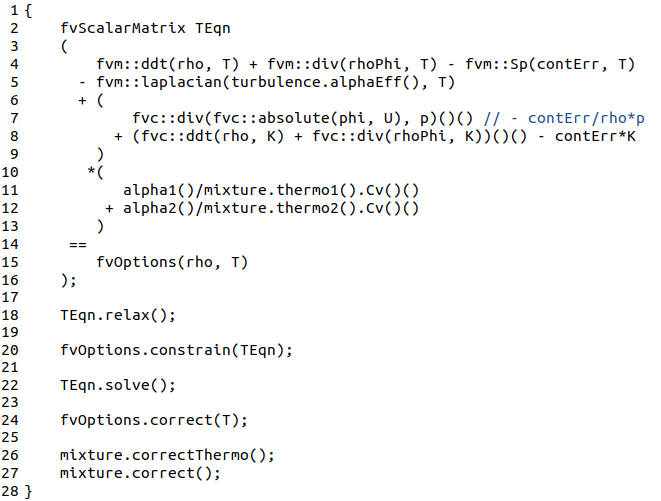Click fvm::ddt(rho, T) term

pyautogui.click(x=168, y=64)
